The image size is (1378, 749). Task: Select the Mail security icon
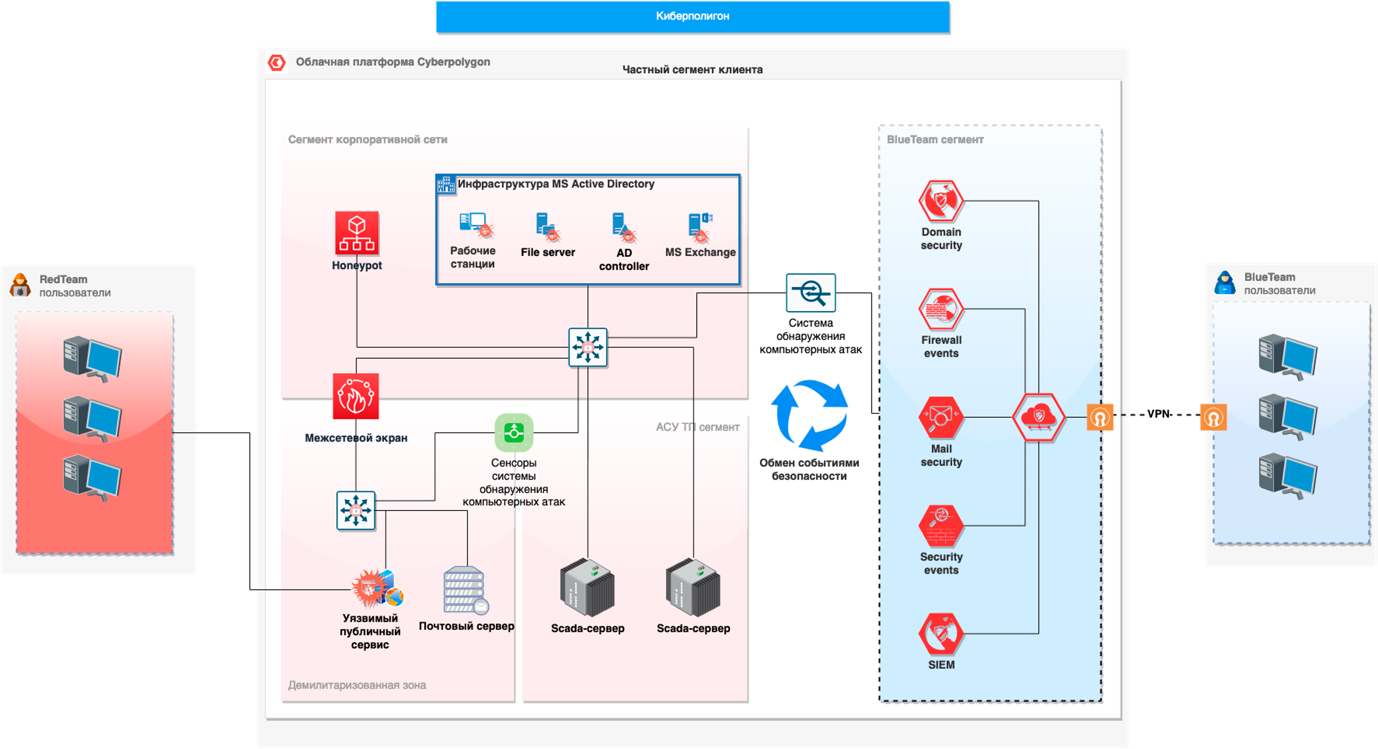pyautogui.click(x=941, y=417)
